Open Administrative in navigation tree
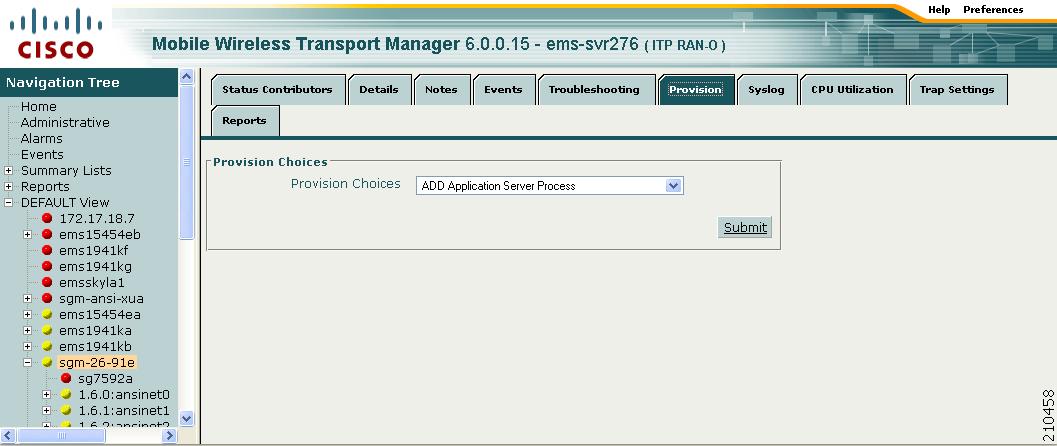The height and width of the screenshot is (446, 1057). click(x=65, y=123)
